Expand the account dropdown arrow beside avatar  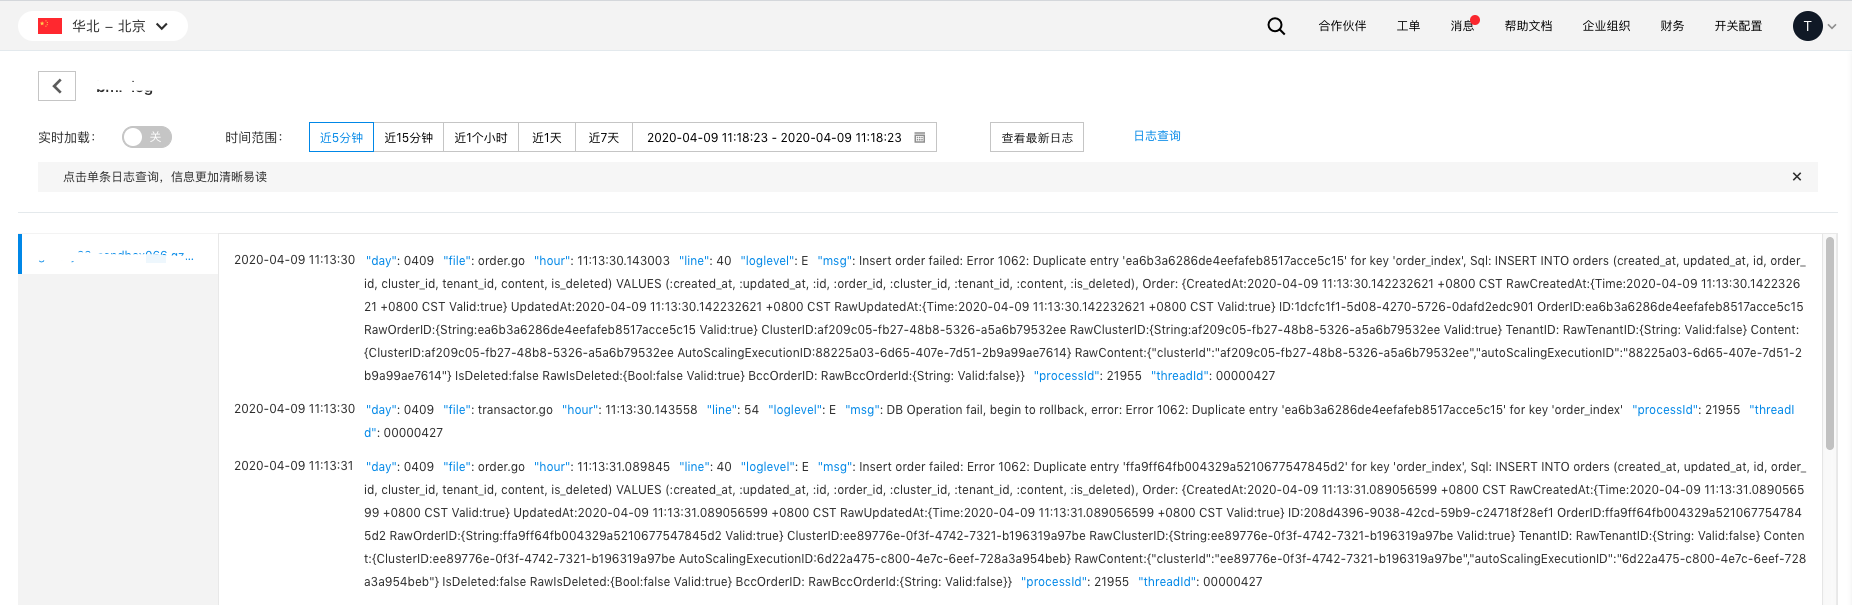pos(1832,27)
